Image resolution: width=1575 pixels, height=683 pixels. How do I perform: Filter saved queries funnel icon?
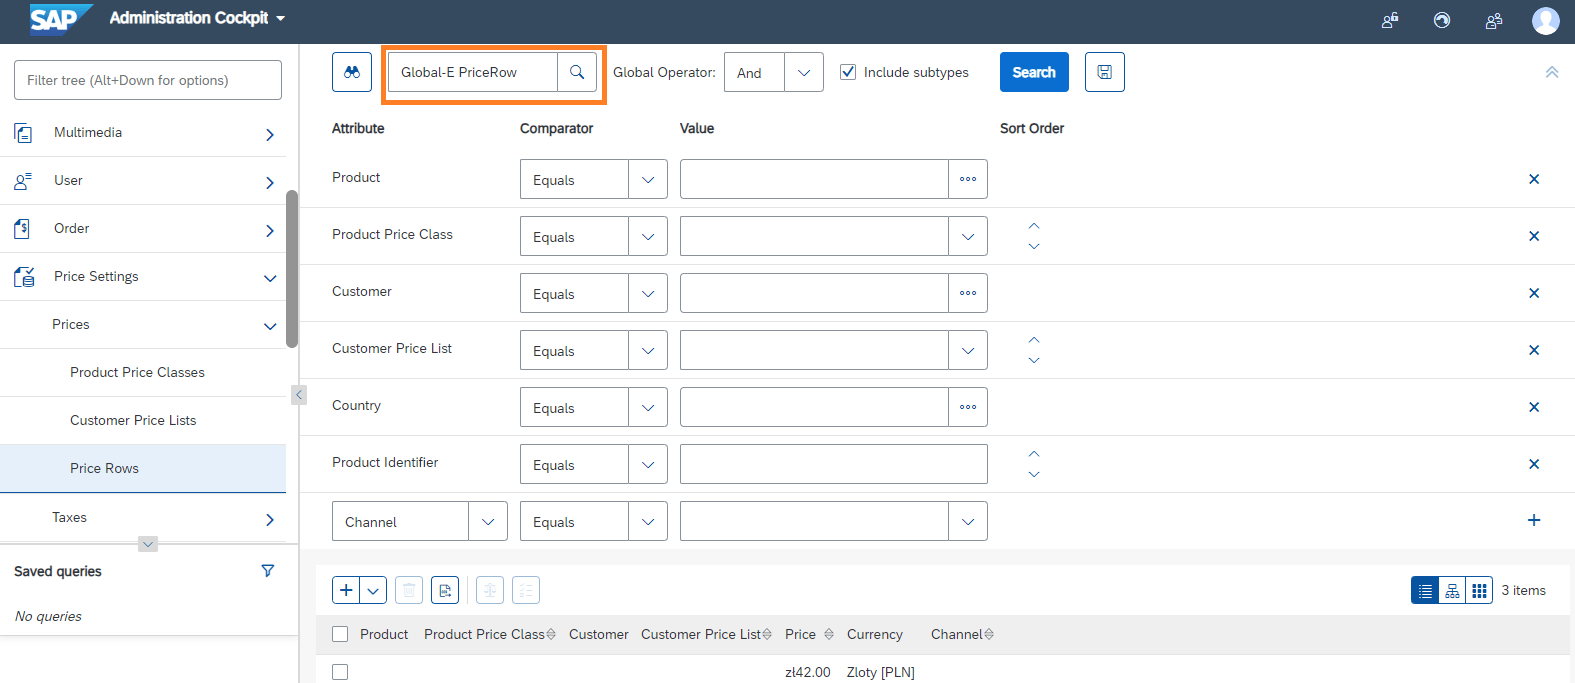(267, 571)
